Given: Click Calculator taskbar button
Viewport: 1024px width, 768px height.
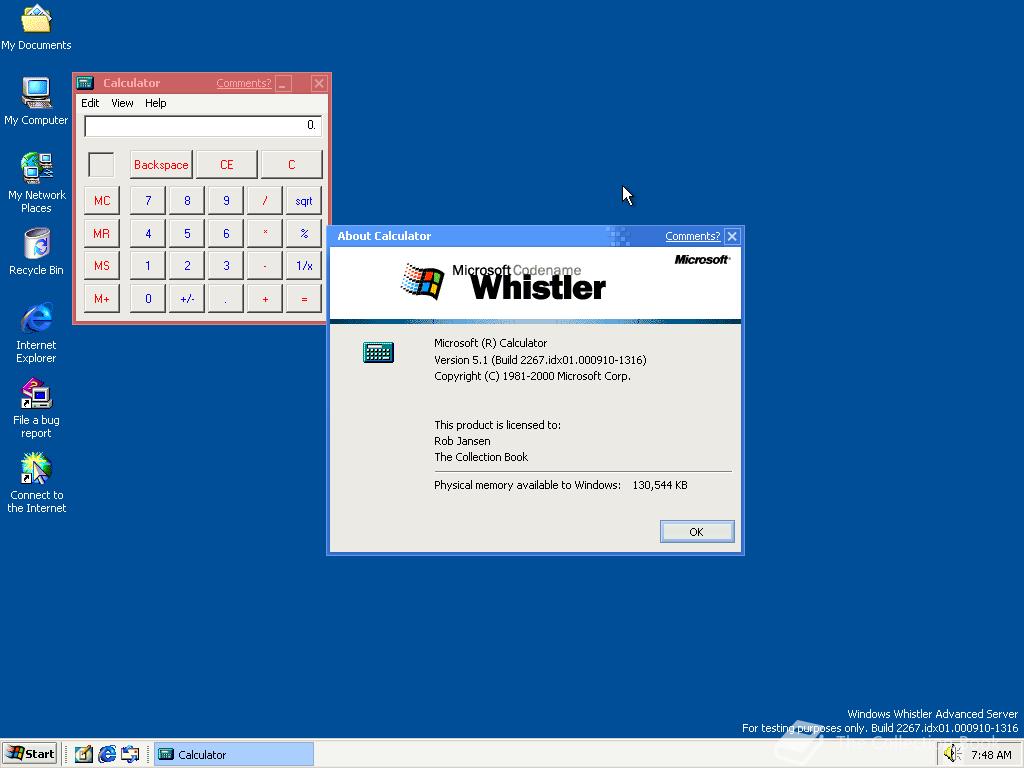Looking at the screenshot, I should point(234,754).
